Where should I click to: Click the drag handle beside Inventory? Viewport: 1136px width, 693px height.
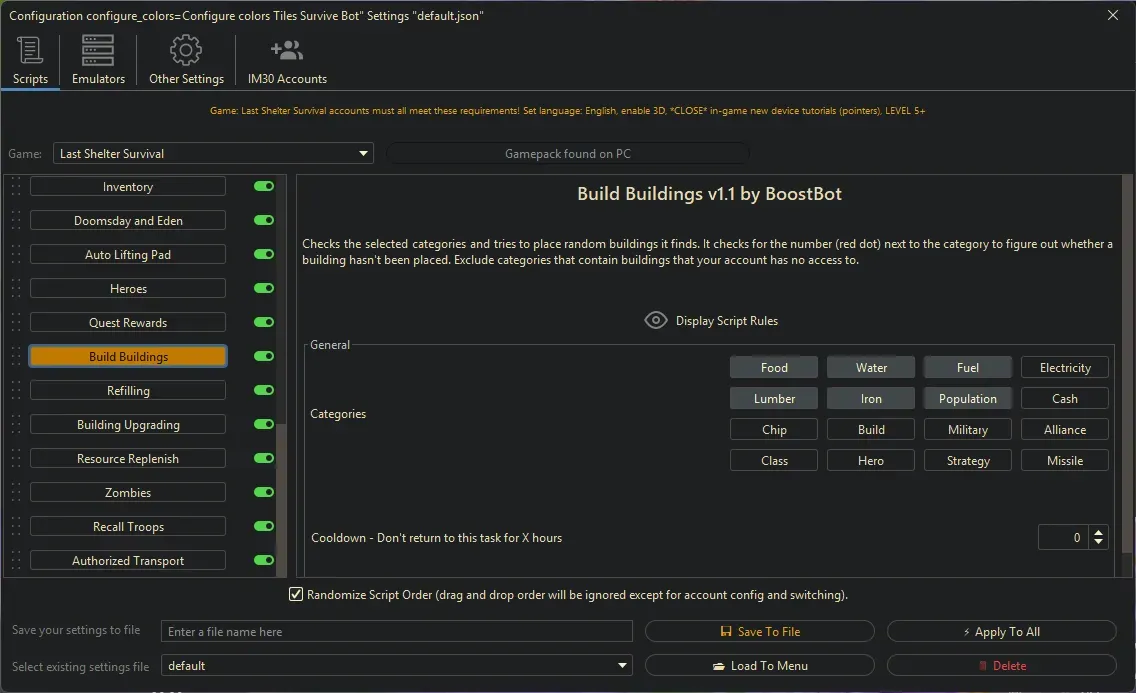tap(16, 187)
